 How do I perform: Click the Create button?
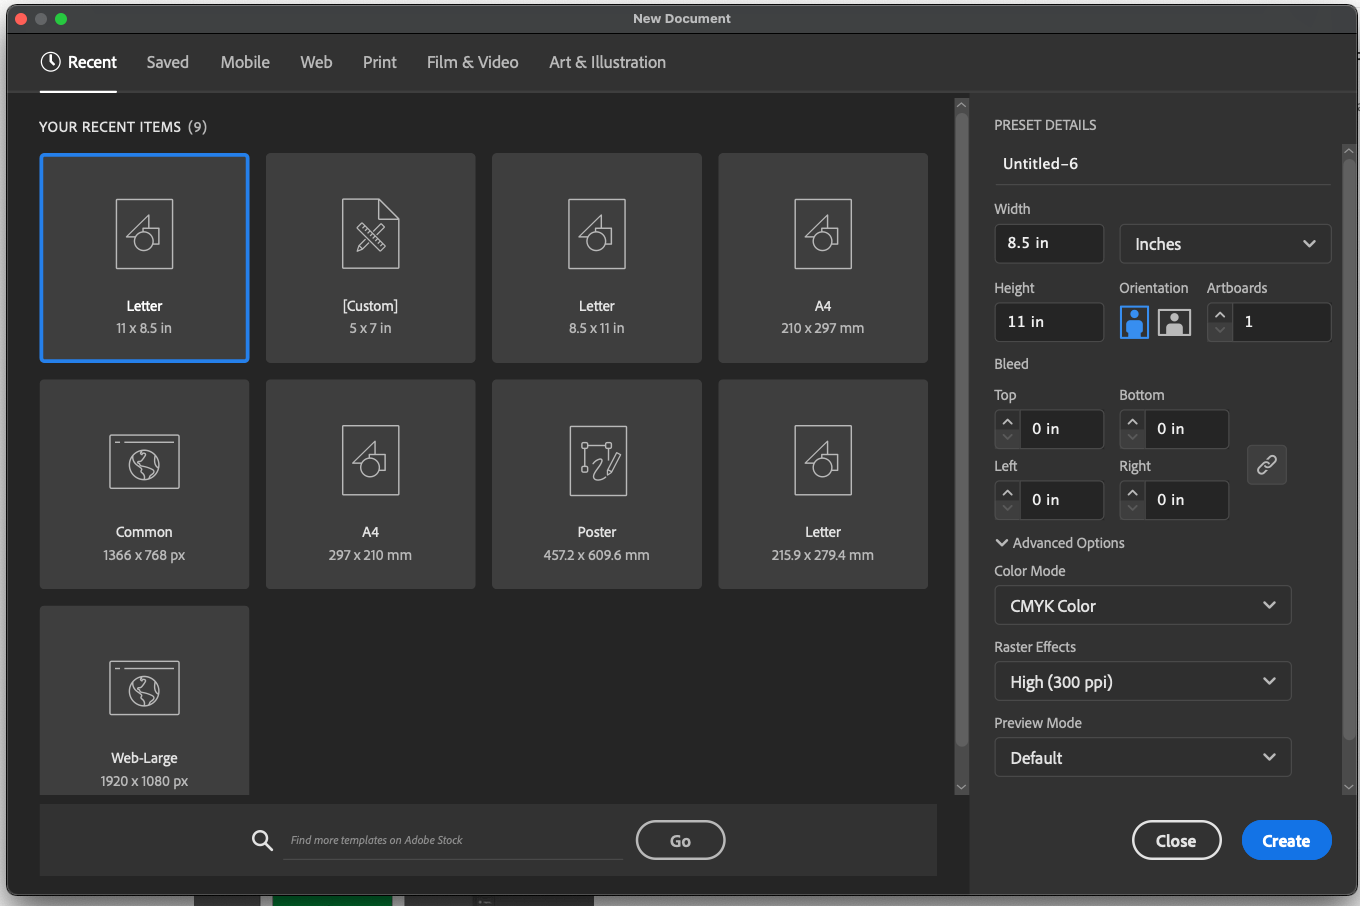tap(1286, 841)
